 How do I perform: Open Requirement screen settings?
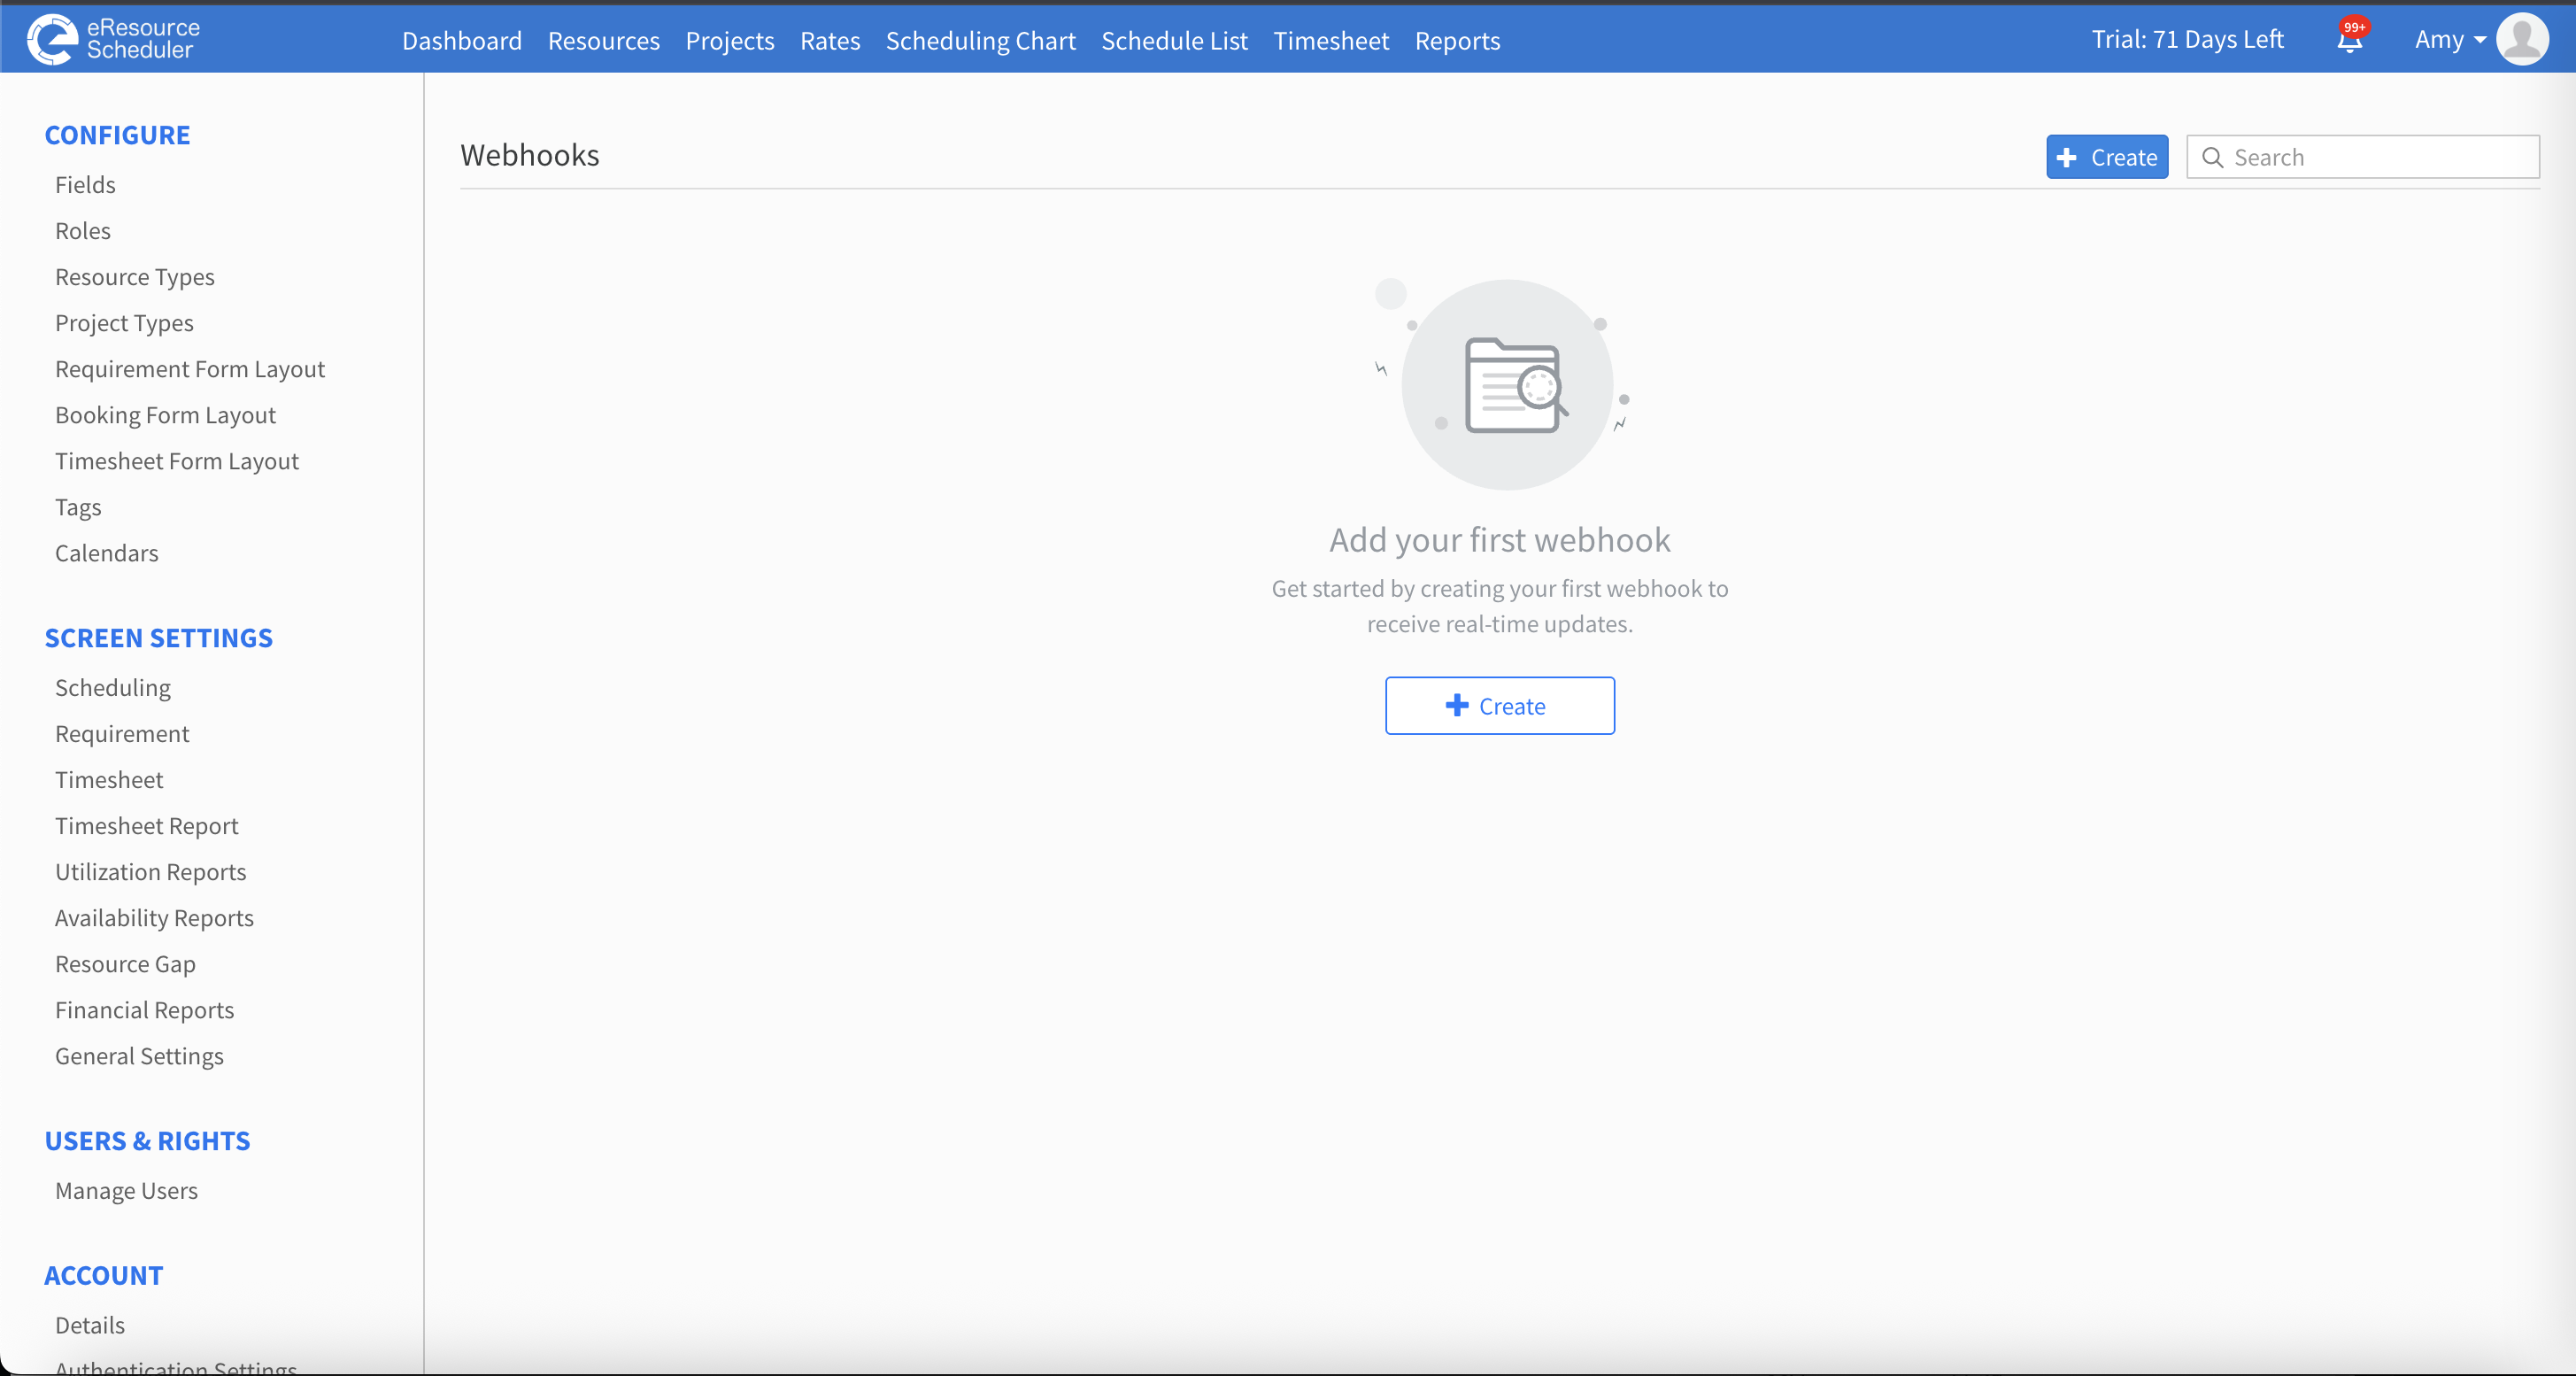pos(122,734)
